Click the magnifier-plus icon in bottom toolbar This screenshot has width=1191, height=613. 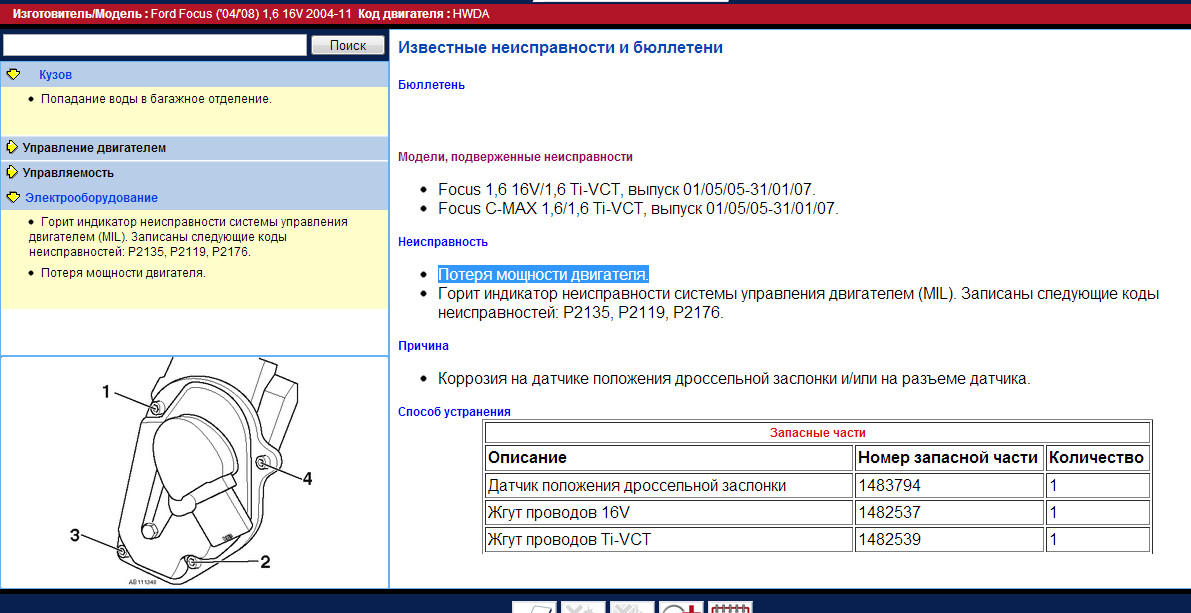[x=681, y=608]
